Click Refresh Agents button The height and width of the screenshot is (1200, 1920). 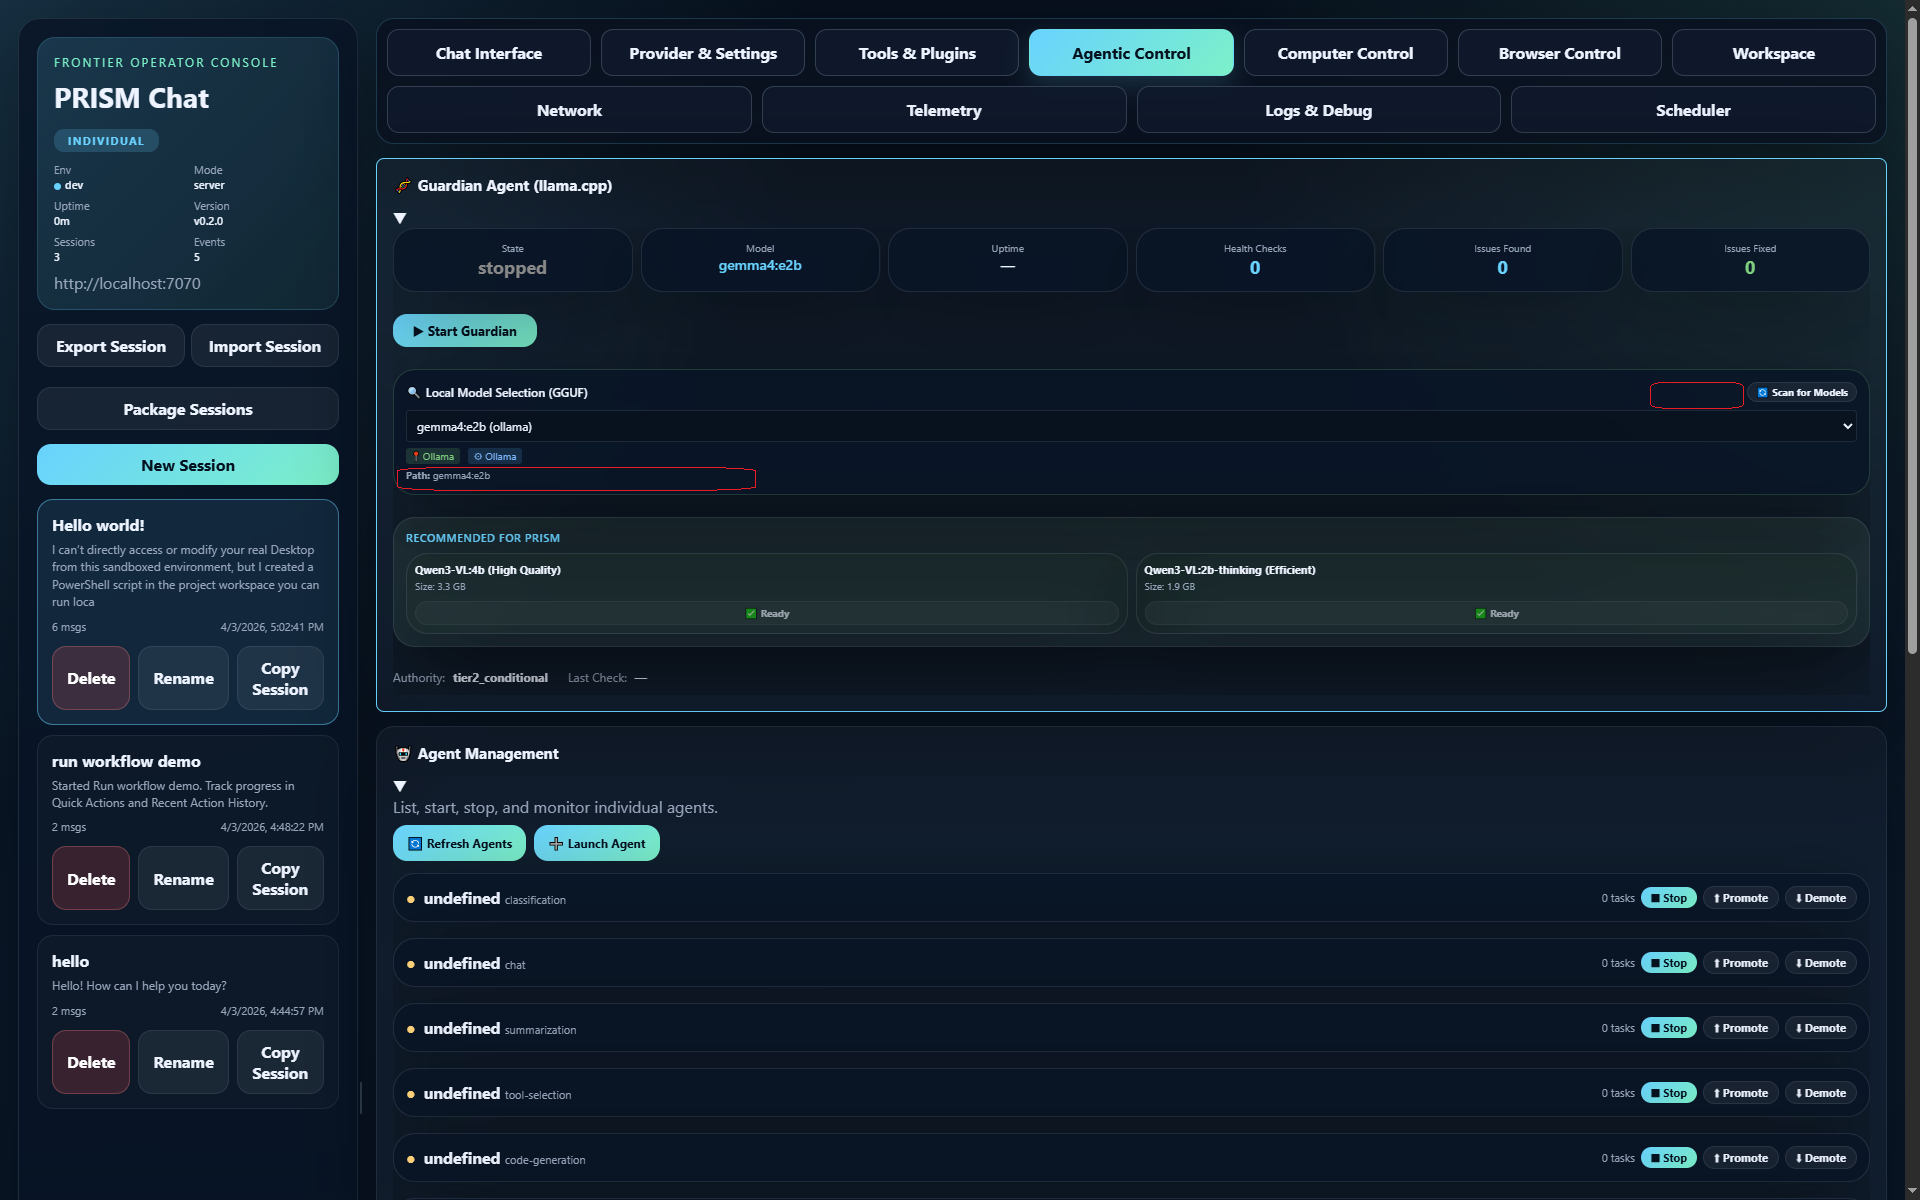[460, 844]
